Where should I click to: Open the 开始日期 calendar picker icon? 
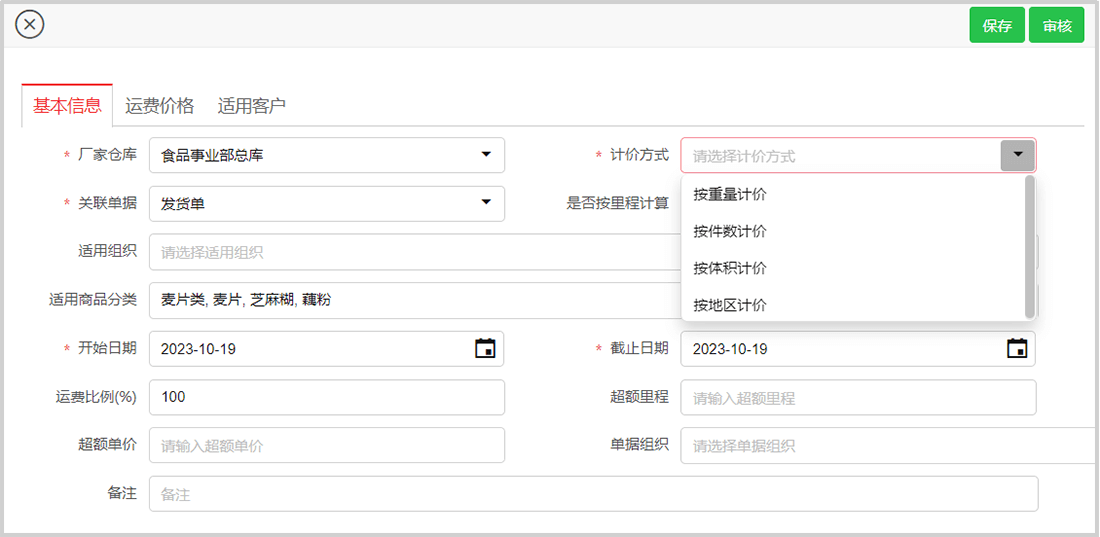coord(485,349)
